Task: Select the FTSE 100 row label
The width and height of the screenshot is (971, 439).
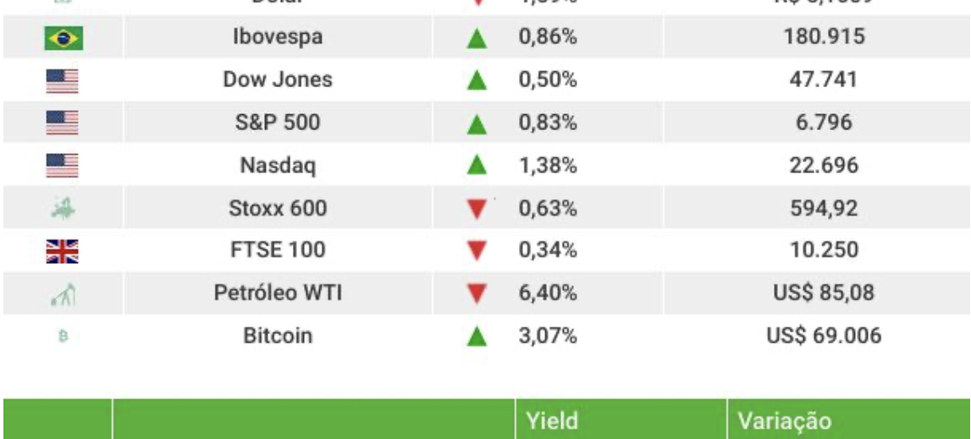Action: pyautogui.click(x=277, y=251)
